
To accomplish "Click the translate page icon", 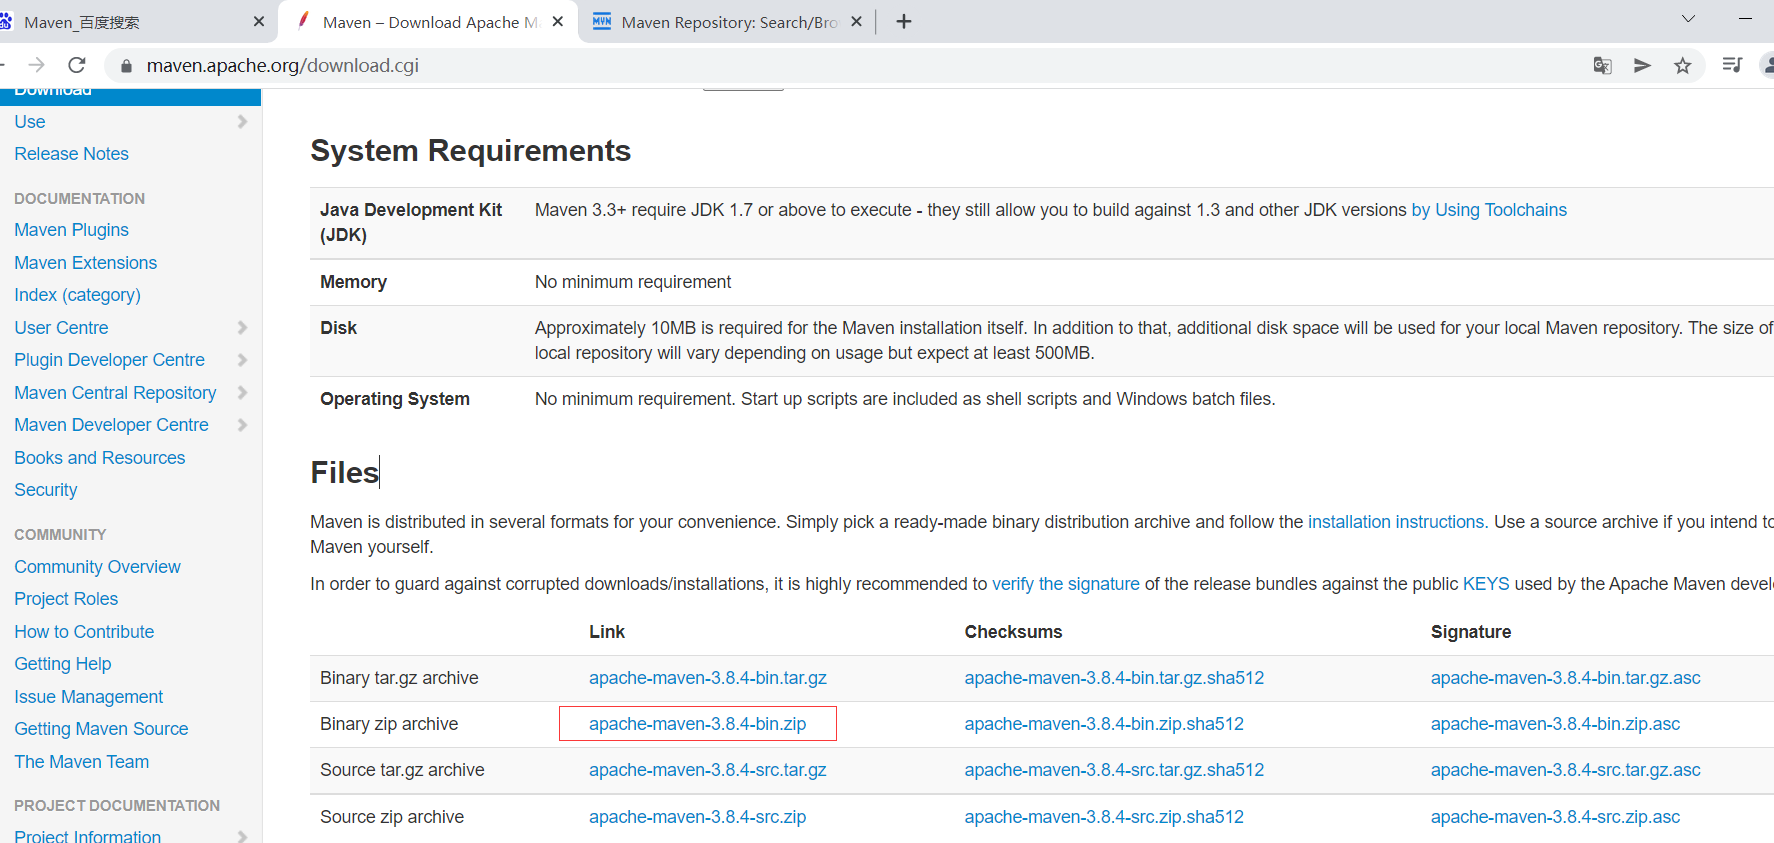I will tap(1602, 65).
